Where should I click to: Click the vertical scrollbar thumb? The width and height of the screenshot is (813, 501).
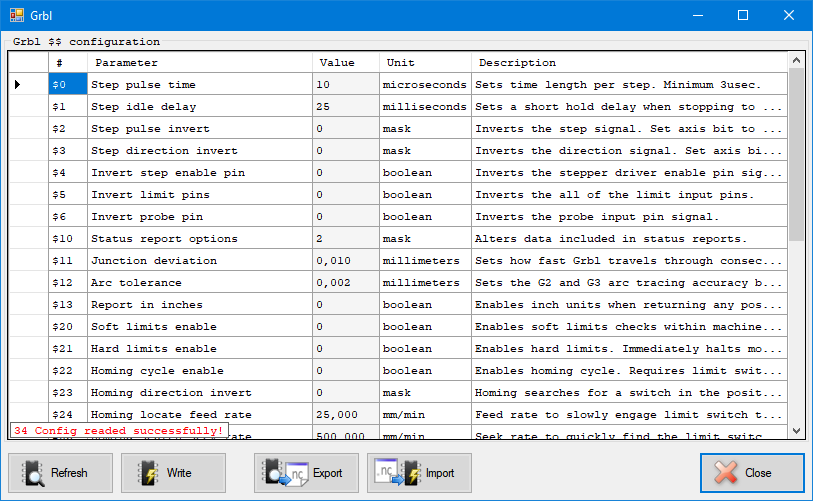tap(796, 155)
